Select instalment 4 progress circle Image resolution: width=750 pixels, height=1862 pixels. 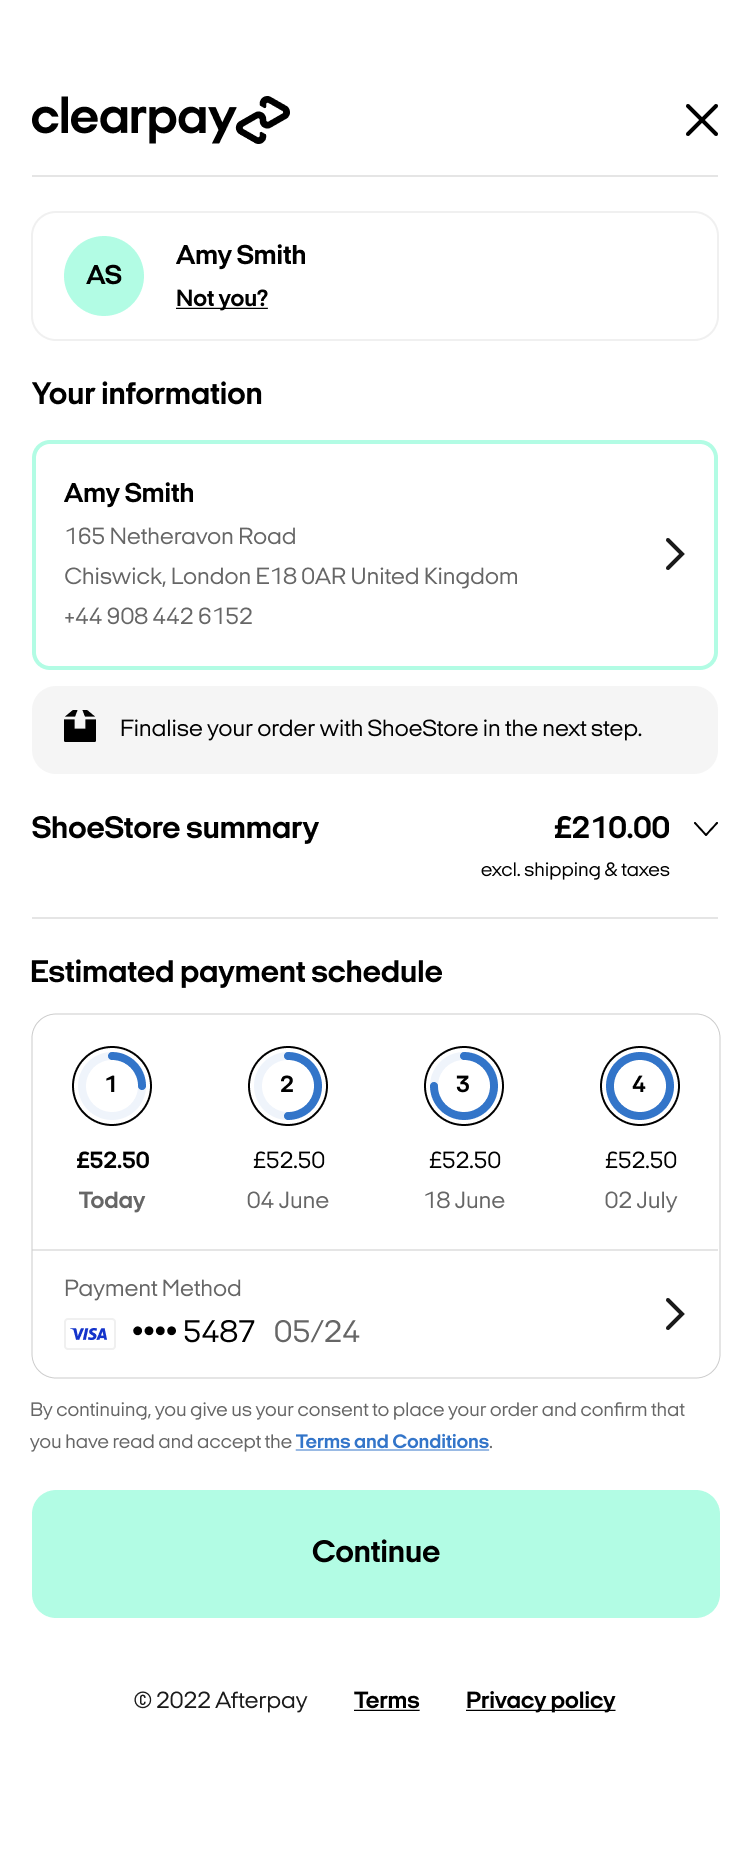pos(640,1085)
